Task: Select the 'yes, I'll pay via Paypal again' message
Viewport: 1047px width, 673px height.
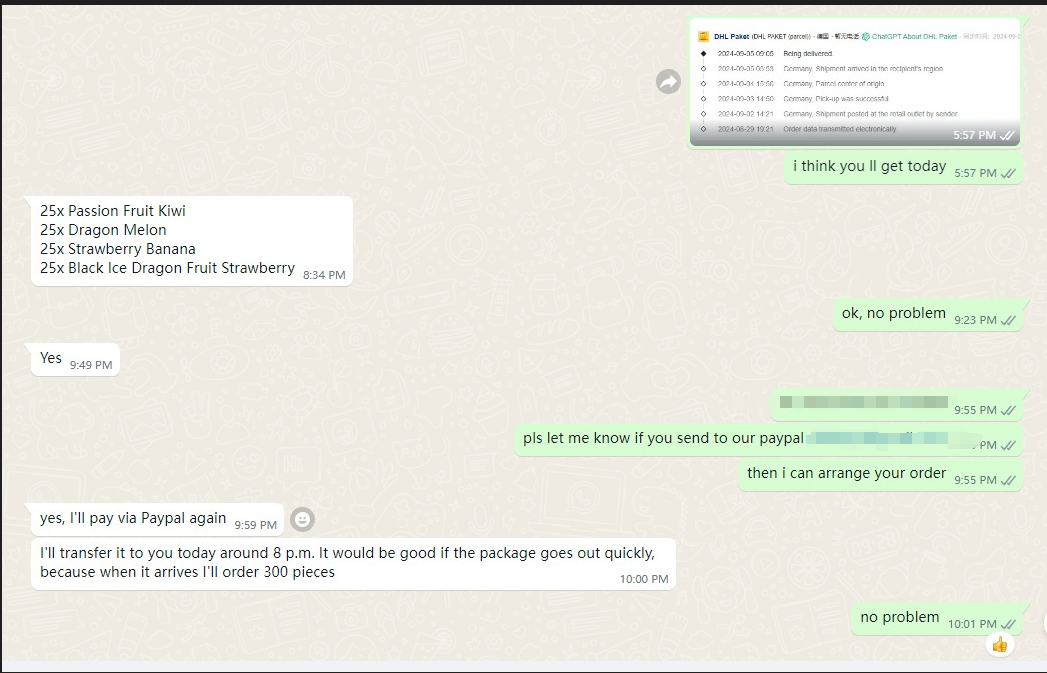Action: click(133, 519)
